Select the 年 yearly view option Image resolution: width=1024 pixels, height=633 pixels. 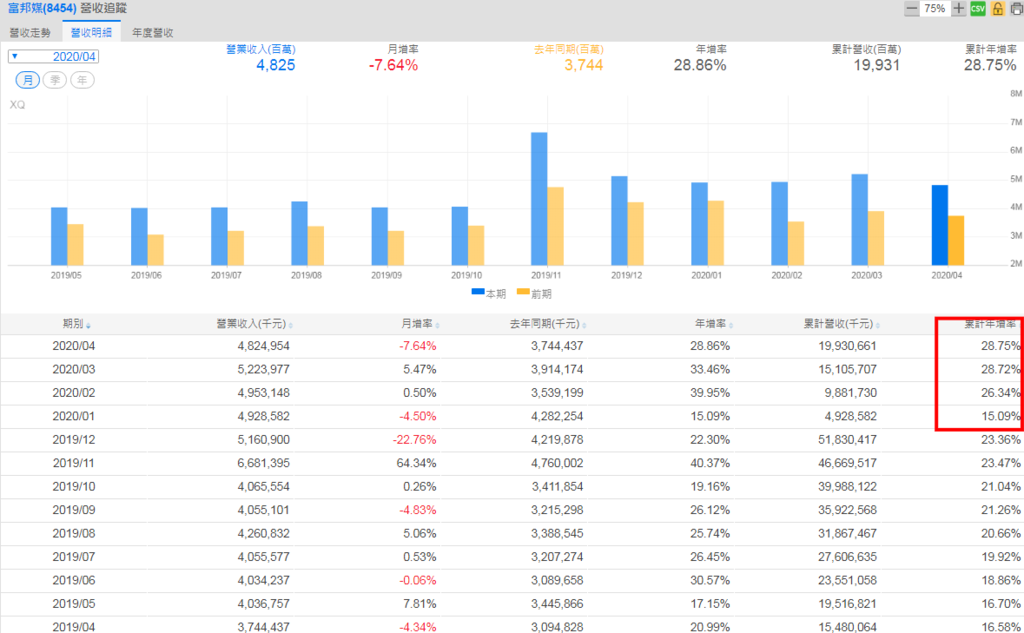[x=82, y=80]
